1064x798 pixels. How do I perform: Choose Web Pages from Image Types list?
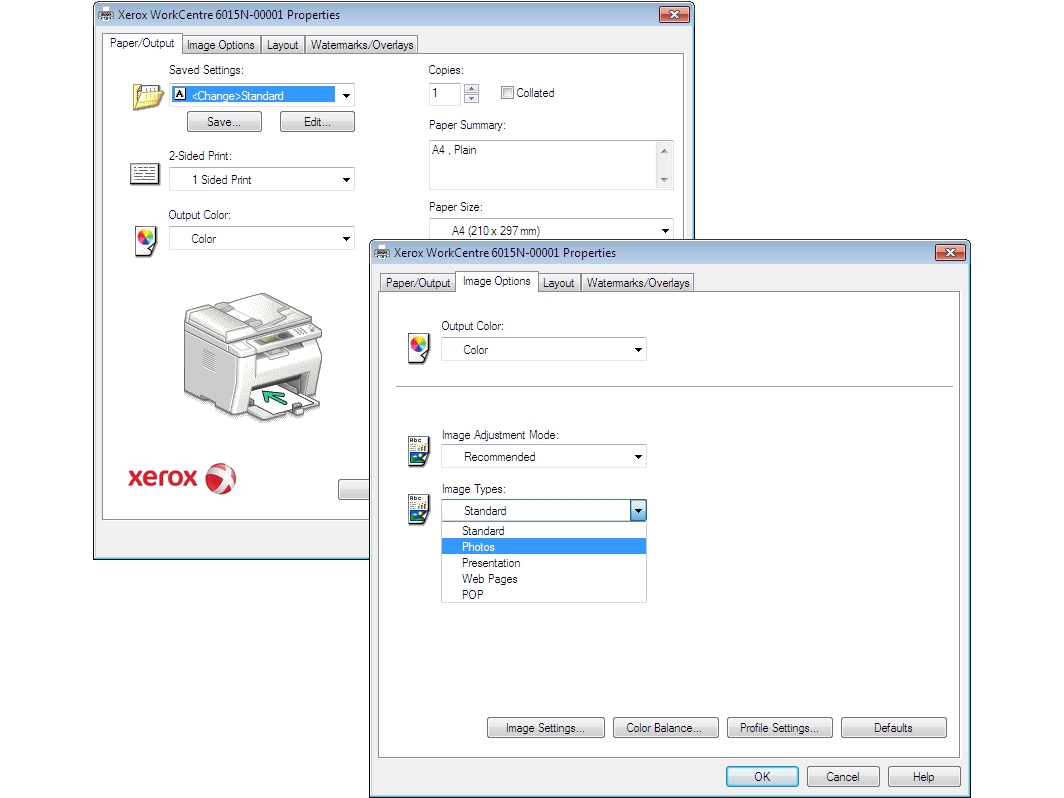coord(544,579)
